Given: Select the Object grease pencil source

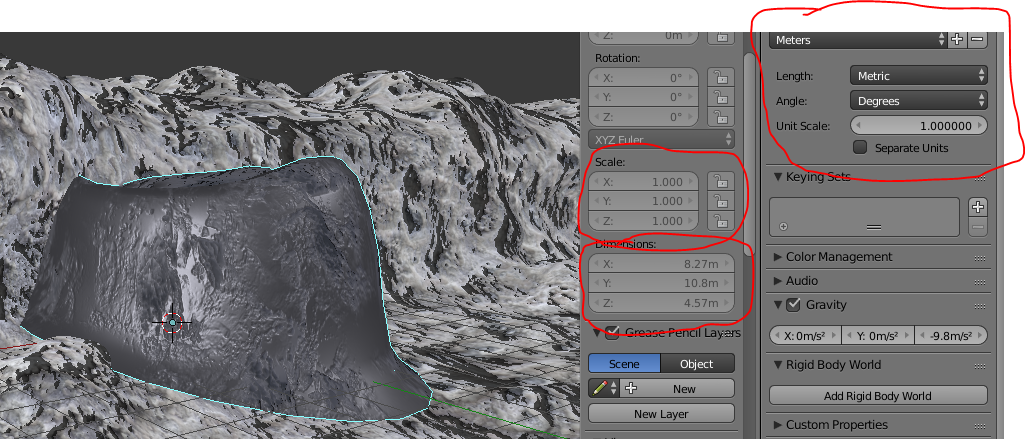Looking at the screenshot, I should point(697,364).
